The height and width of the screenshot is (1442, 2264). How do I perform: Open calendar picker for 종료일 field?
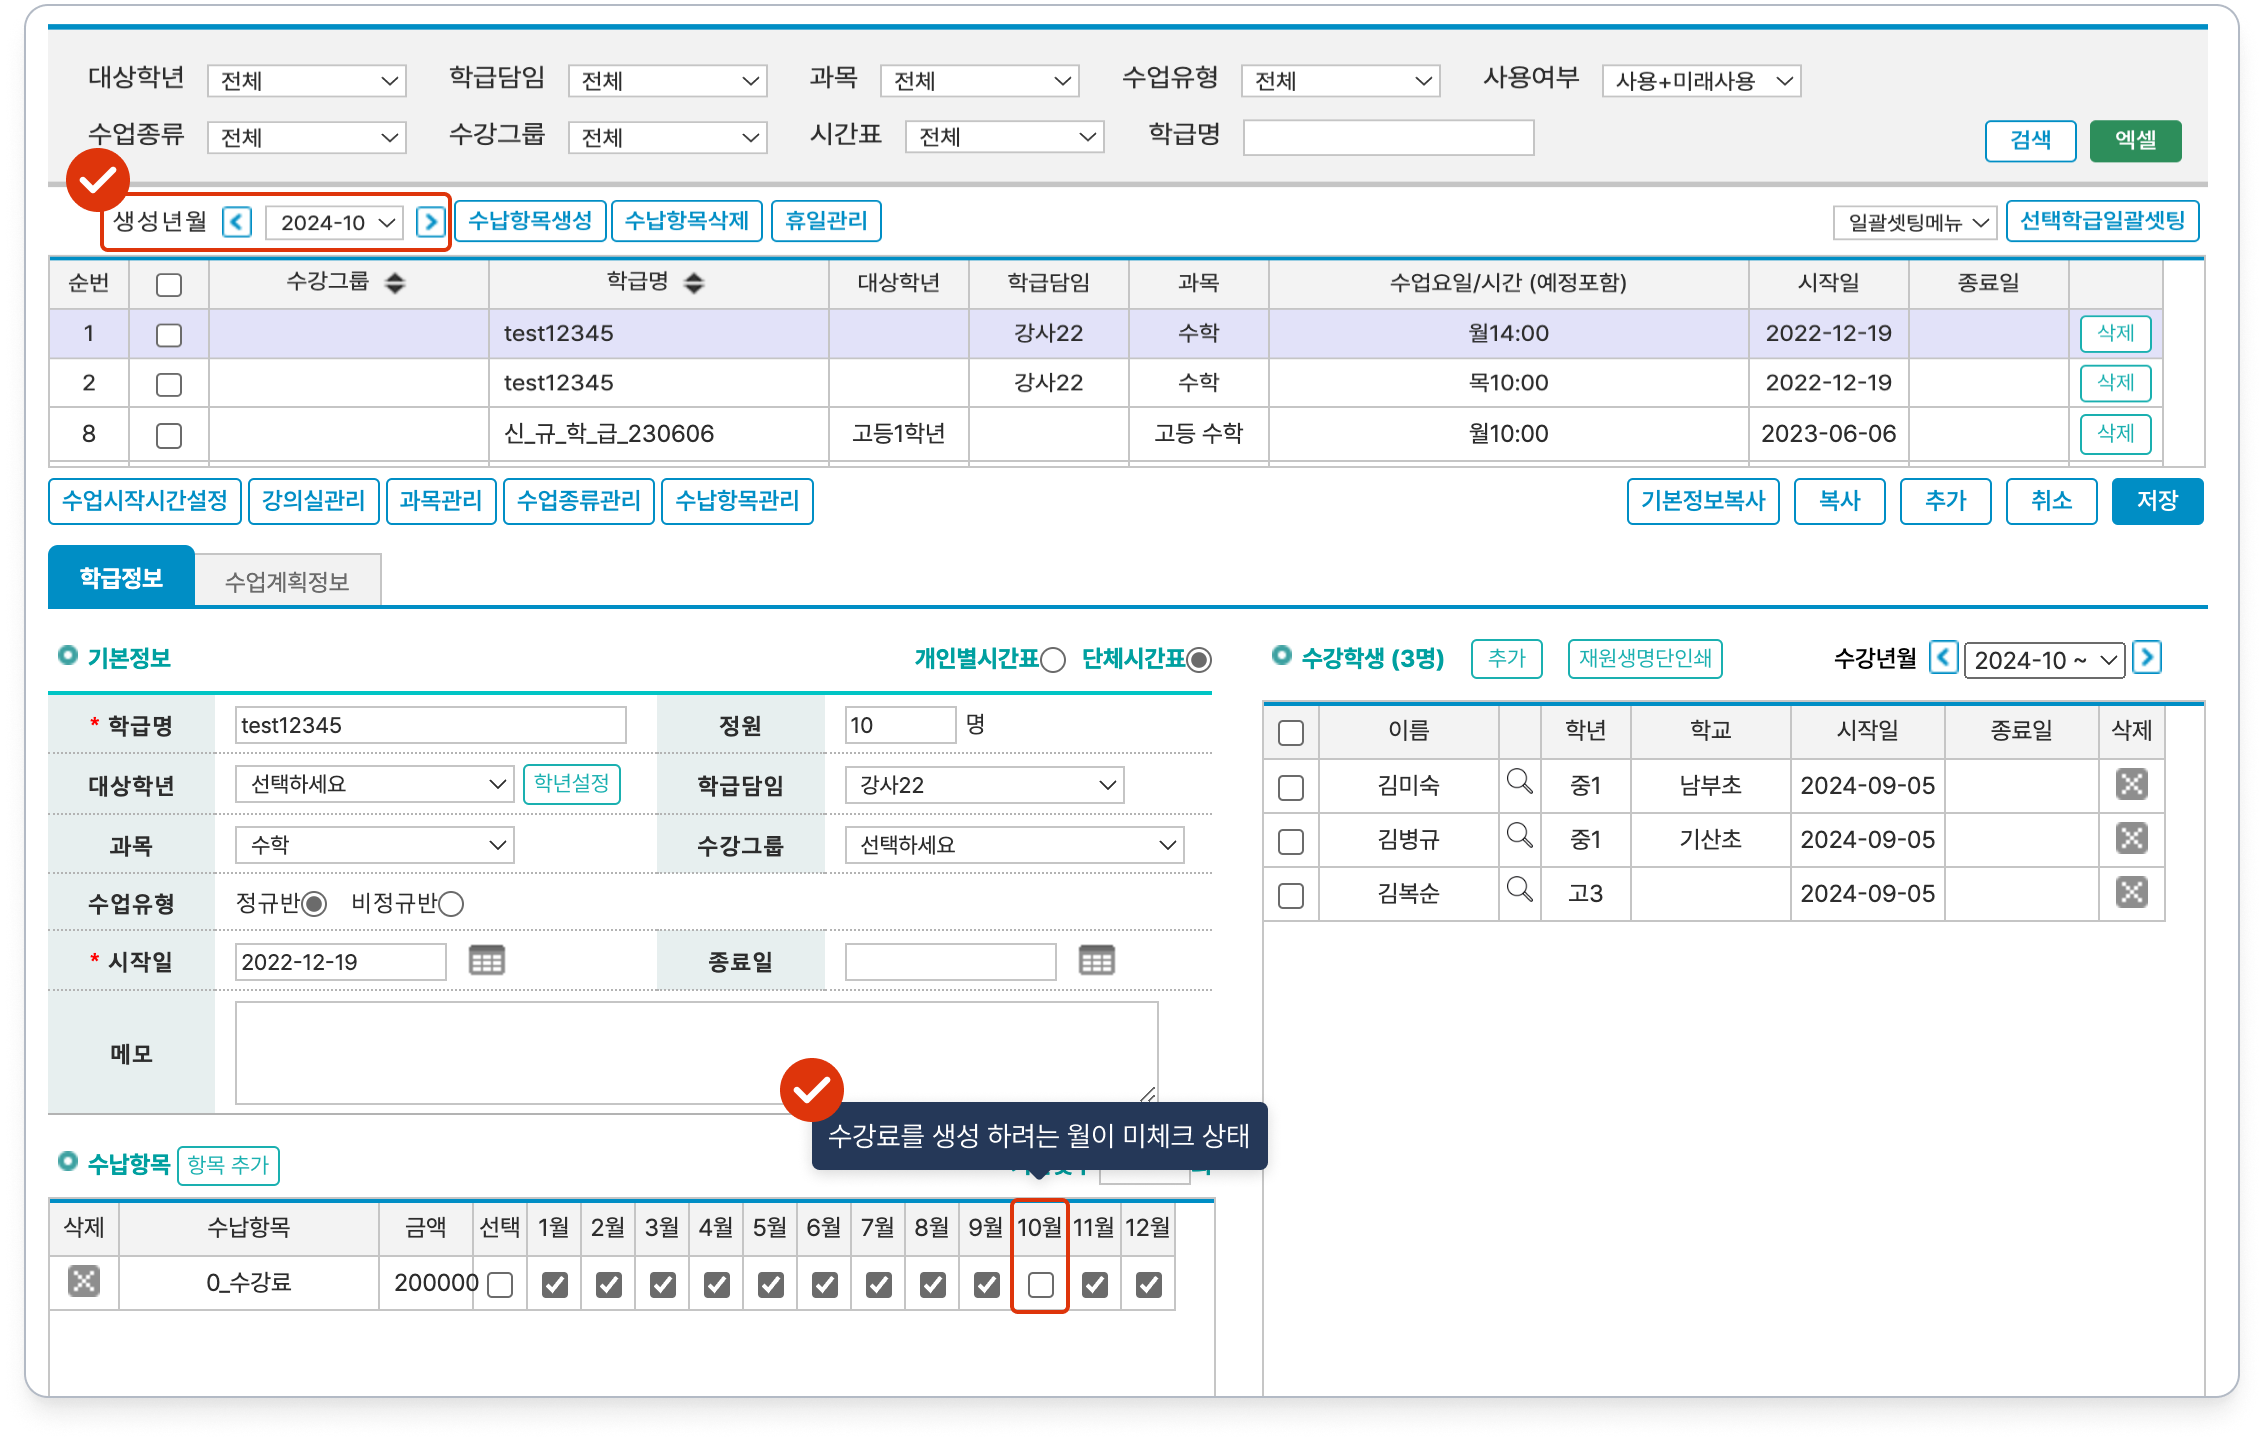(x=1096, y=960)
